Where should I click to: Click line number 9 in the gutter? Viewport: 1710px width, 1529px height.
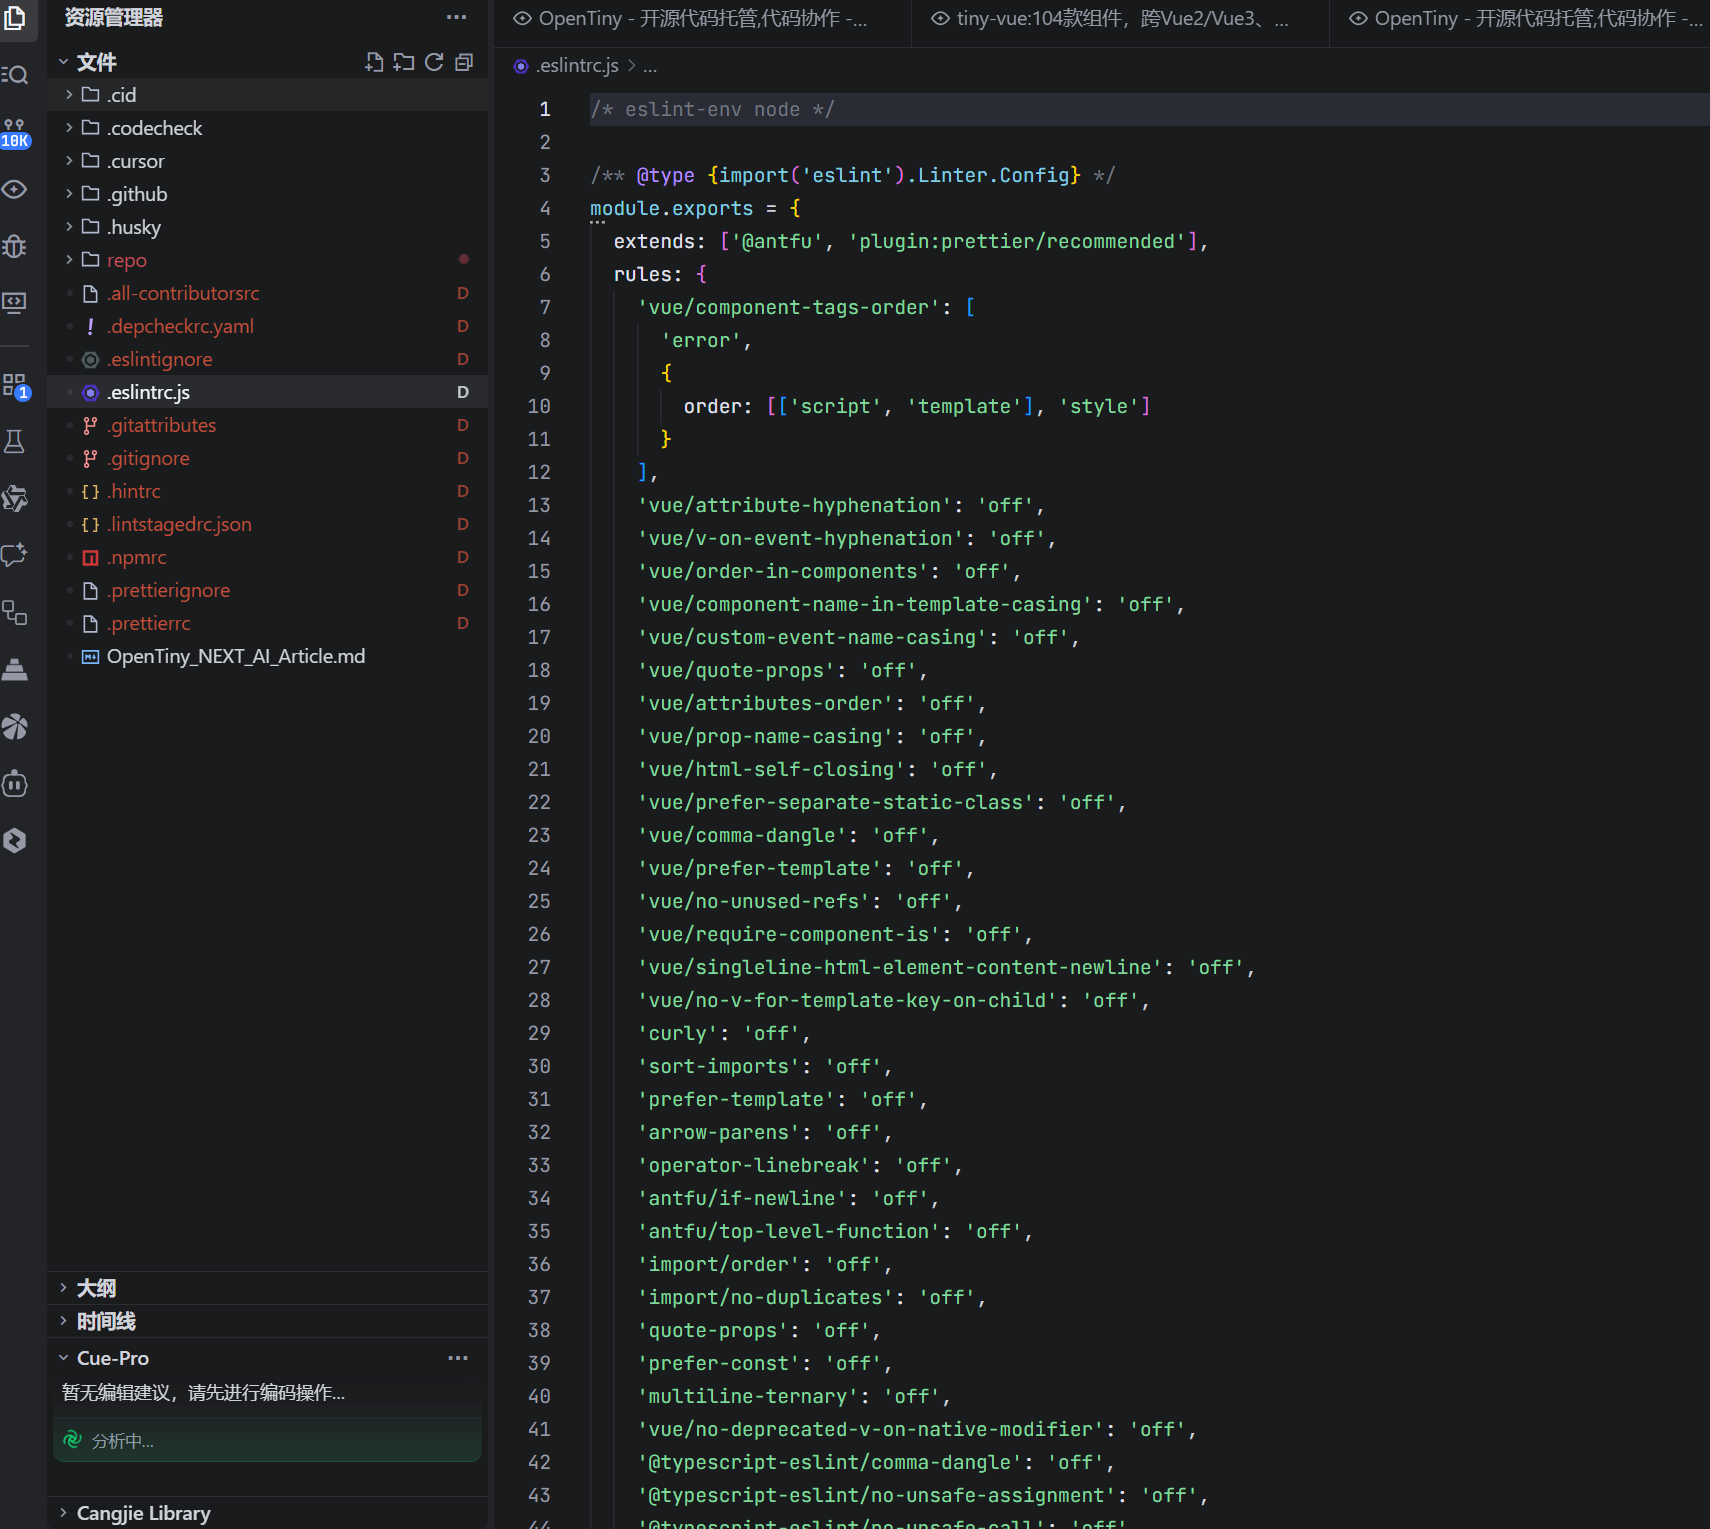(x=545, y=373)
